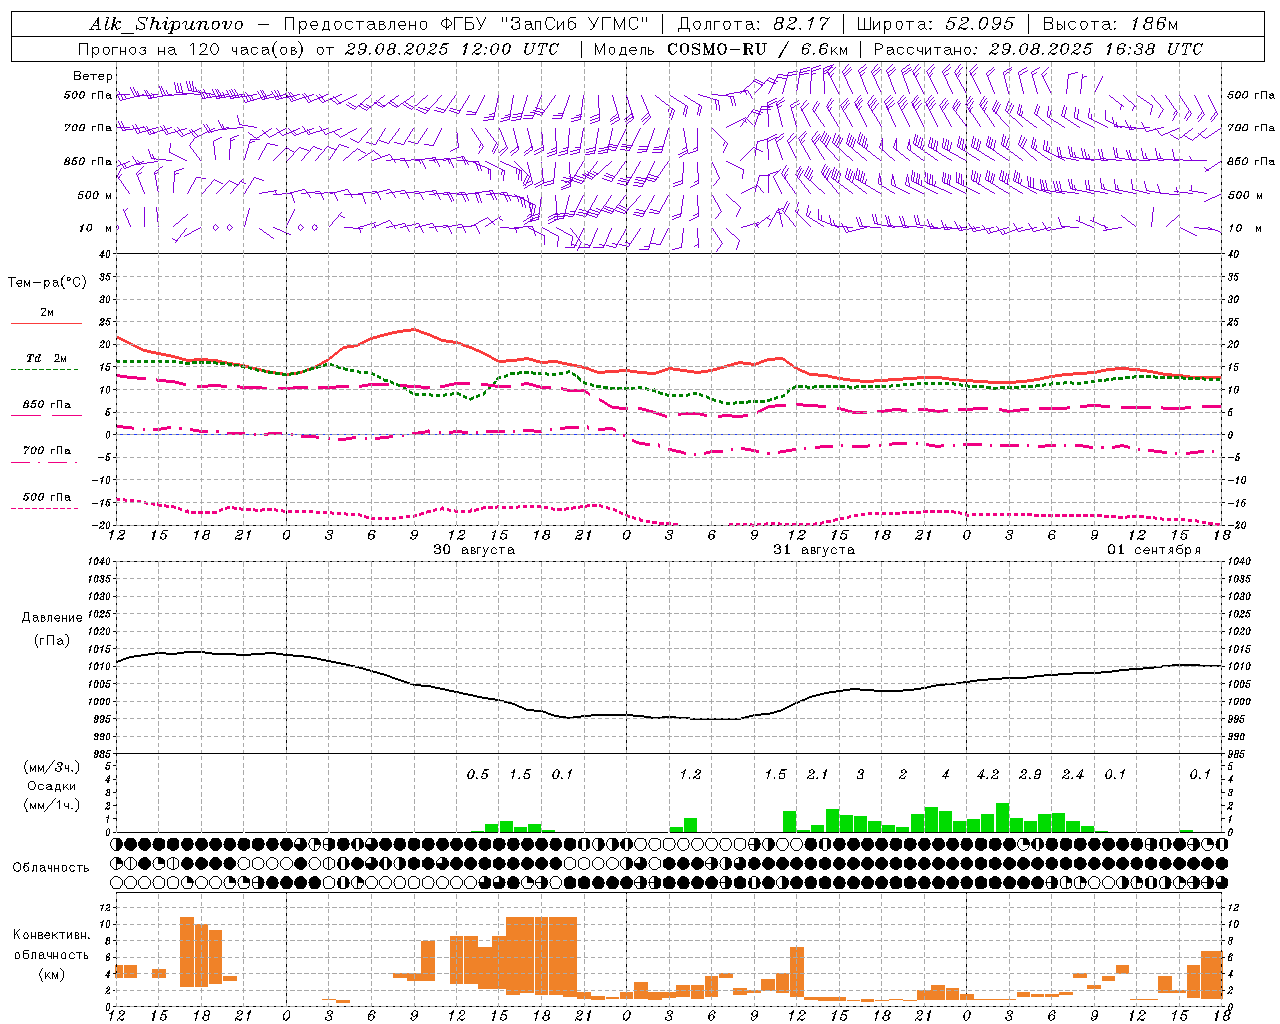The height and width of the screenshot is (1024, 1280).
Task: Click the 3-hour precipitation value 2.9
Action: click(1030, 775)
